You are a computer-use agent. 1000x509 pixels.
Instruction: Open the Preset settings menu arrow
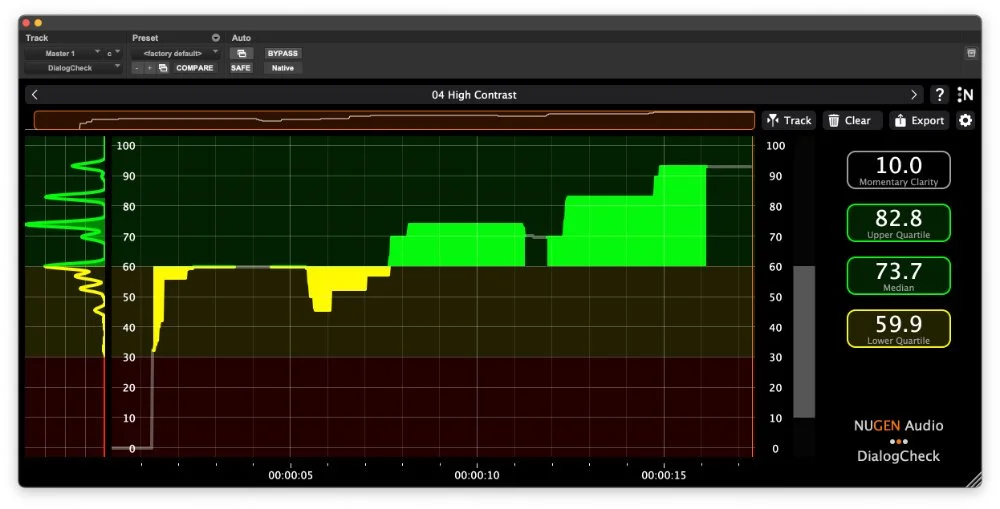216,38
